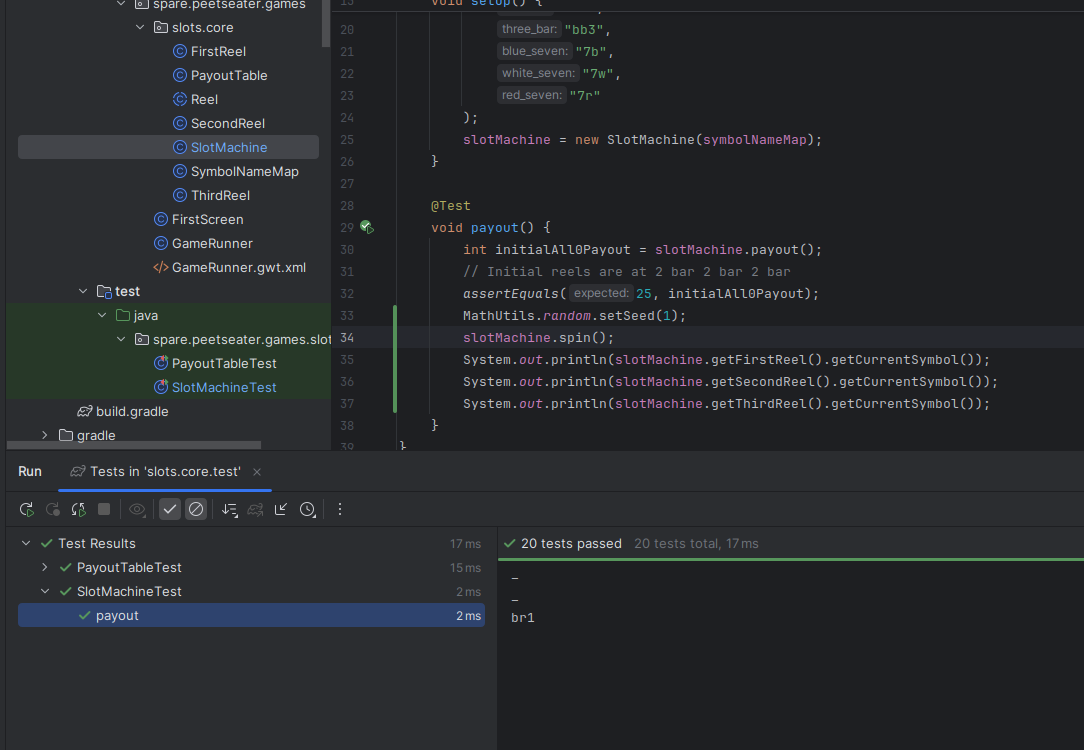Click the Rerun tests icon

pyautogui.click(x=27, y=510)
